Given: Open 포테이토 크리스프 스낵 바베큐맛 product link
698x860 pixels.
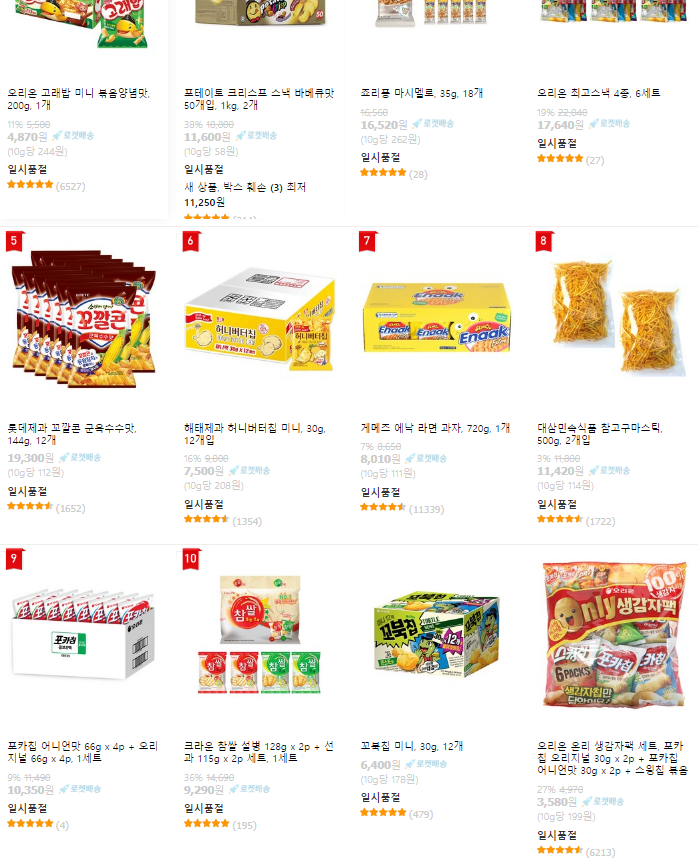Looking at the screenshot, I should click(259, 99).
